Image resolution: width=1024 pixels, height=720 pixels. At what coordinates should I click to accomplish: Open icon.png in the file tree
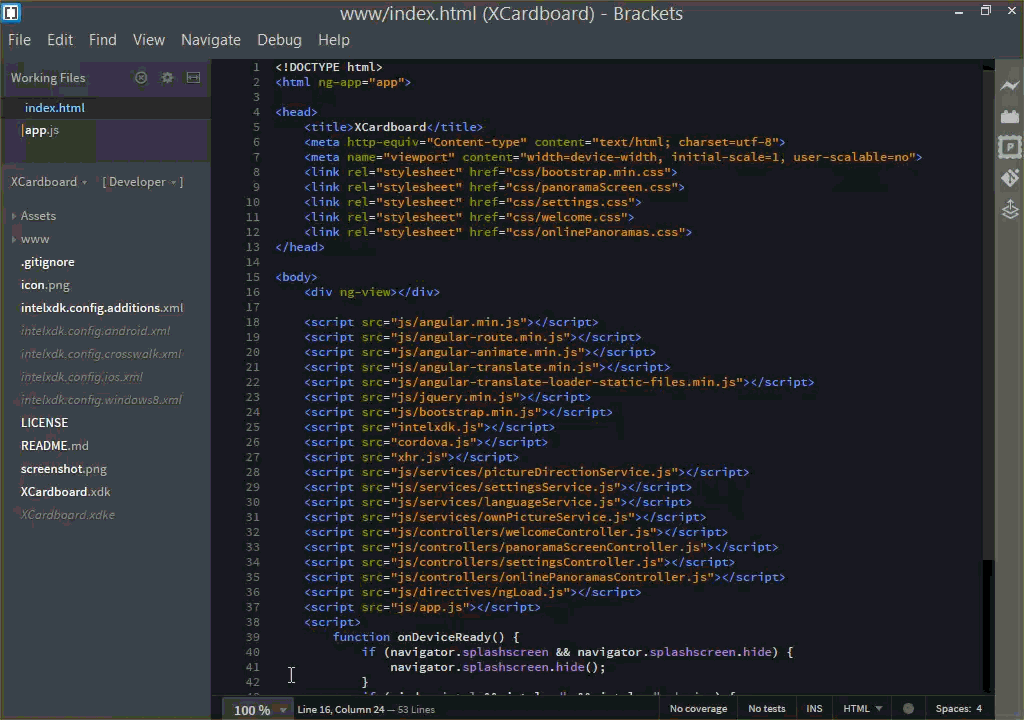tap(45, 285)
